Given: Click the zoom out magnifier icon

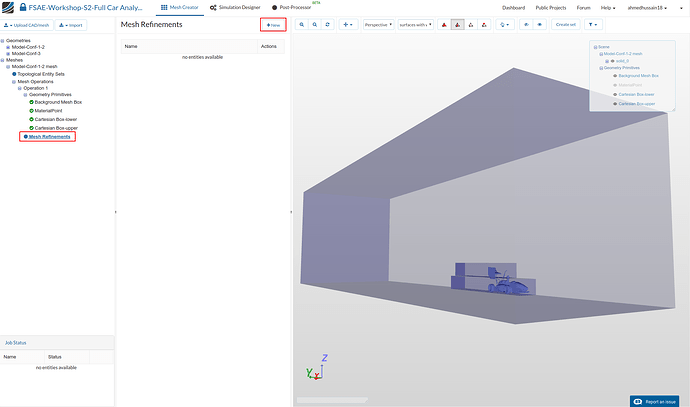Looking at the screenshot, I should pyautogui.click(x=314, y=23).
